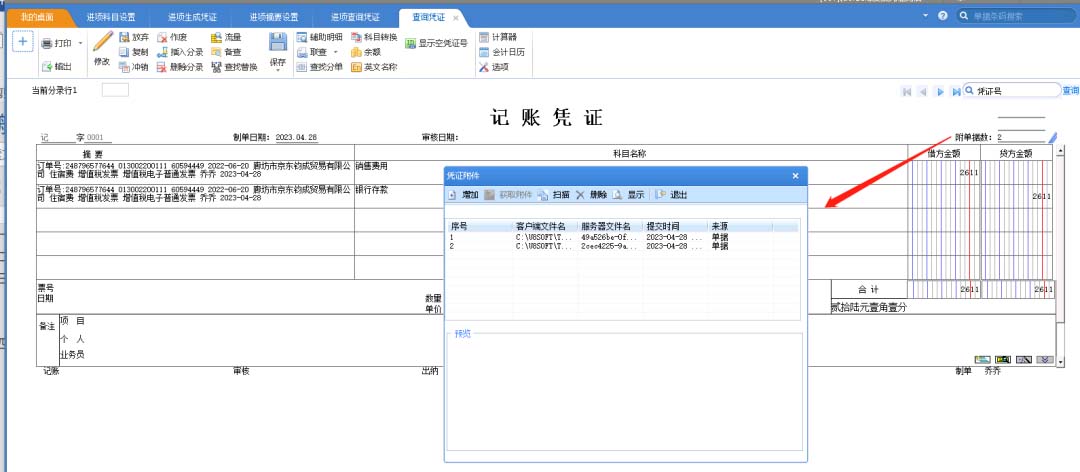Click 英文名称 English name button
The width and height of the screenshot is (1080, 472).
(x=374, y=67)
